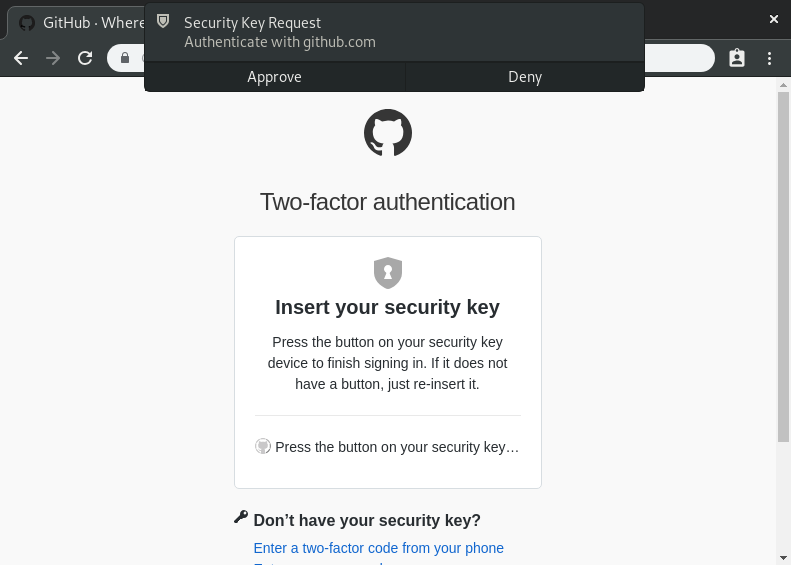791x565 pixels.
Task: Click the keyhole shield security icon
Action: click(x=388, y=272)
